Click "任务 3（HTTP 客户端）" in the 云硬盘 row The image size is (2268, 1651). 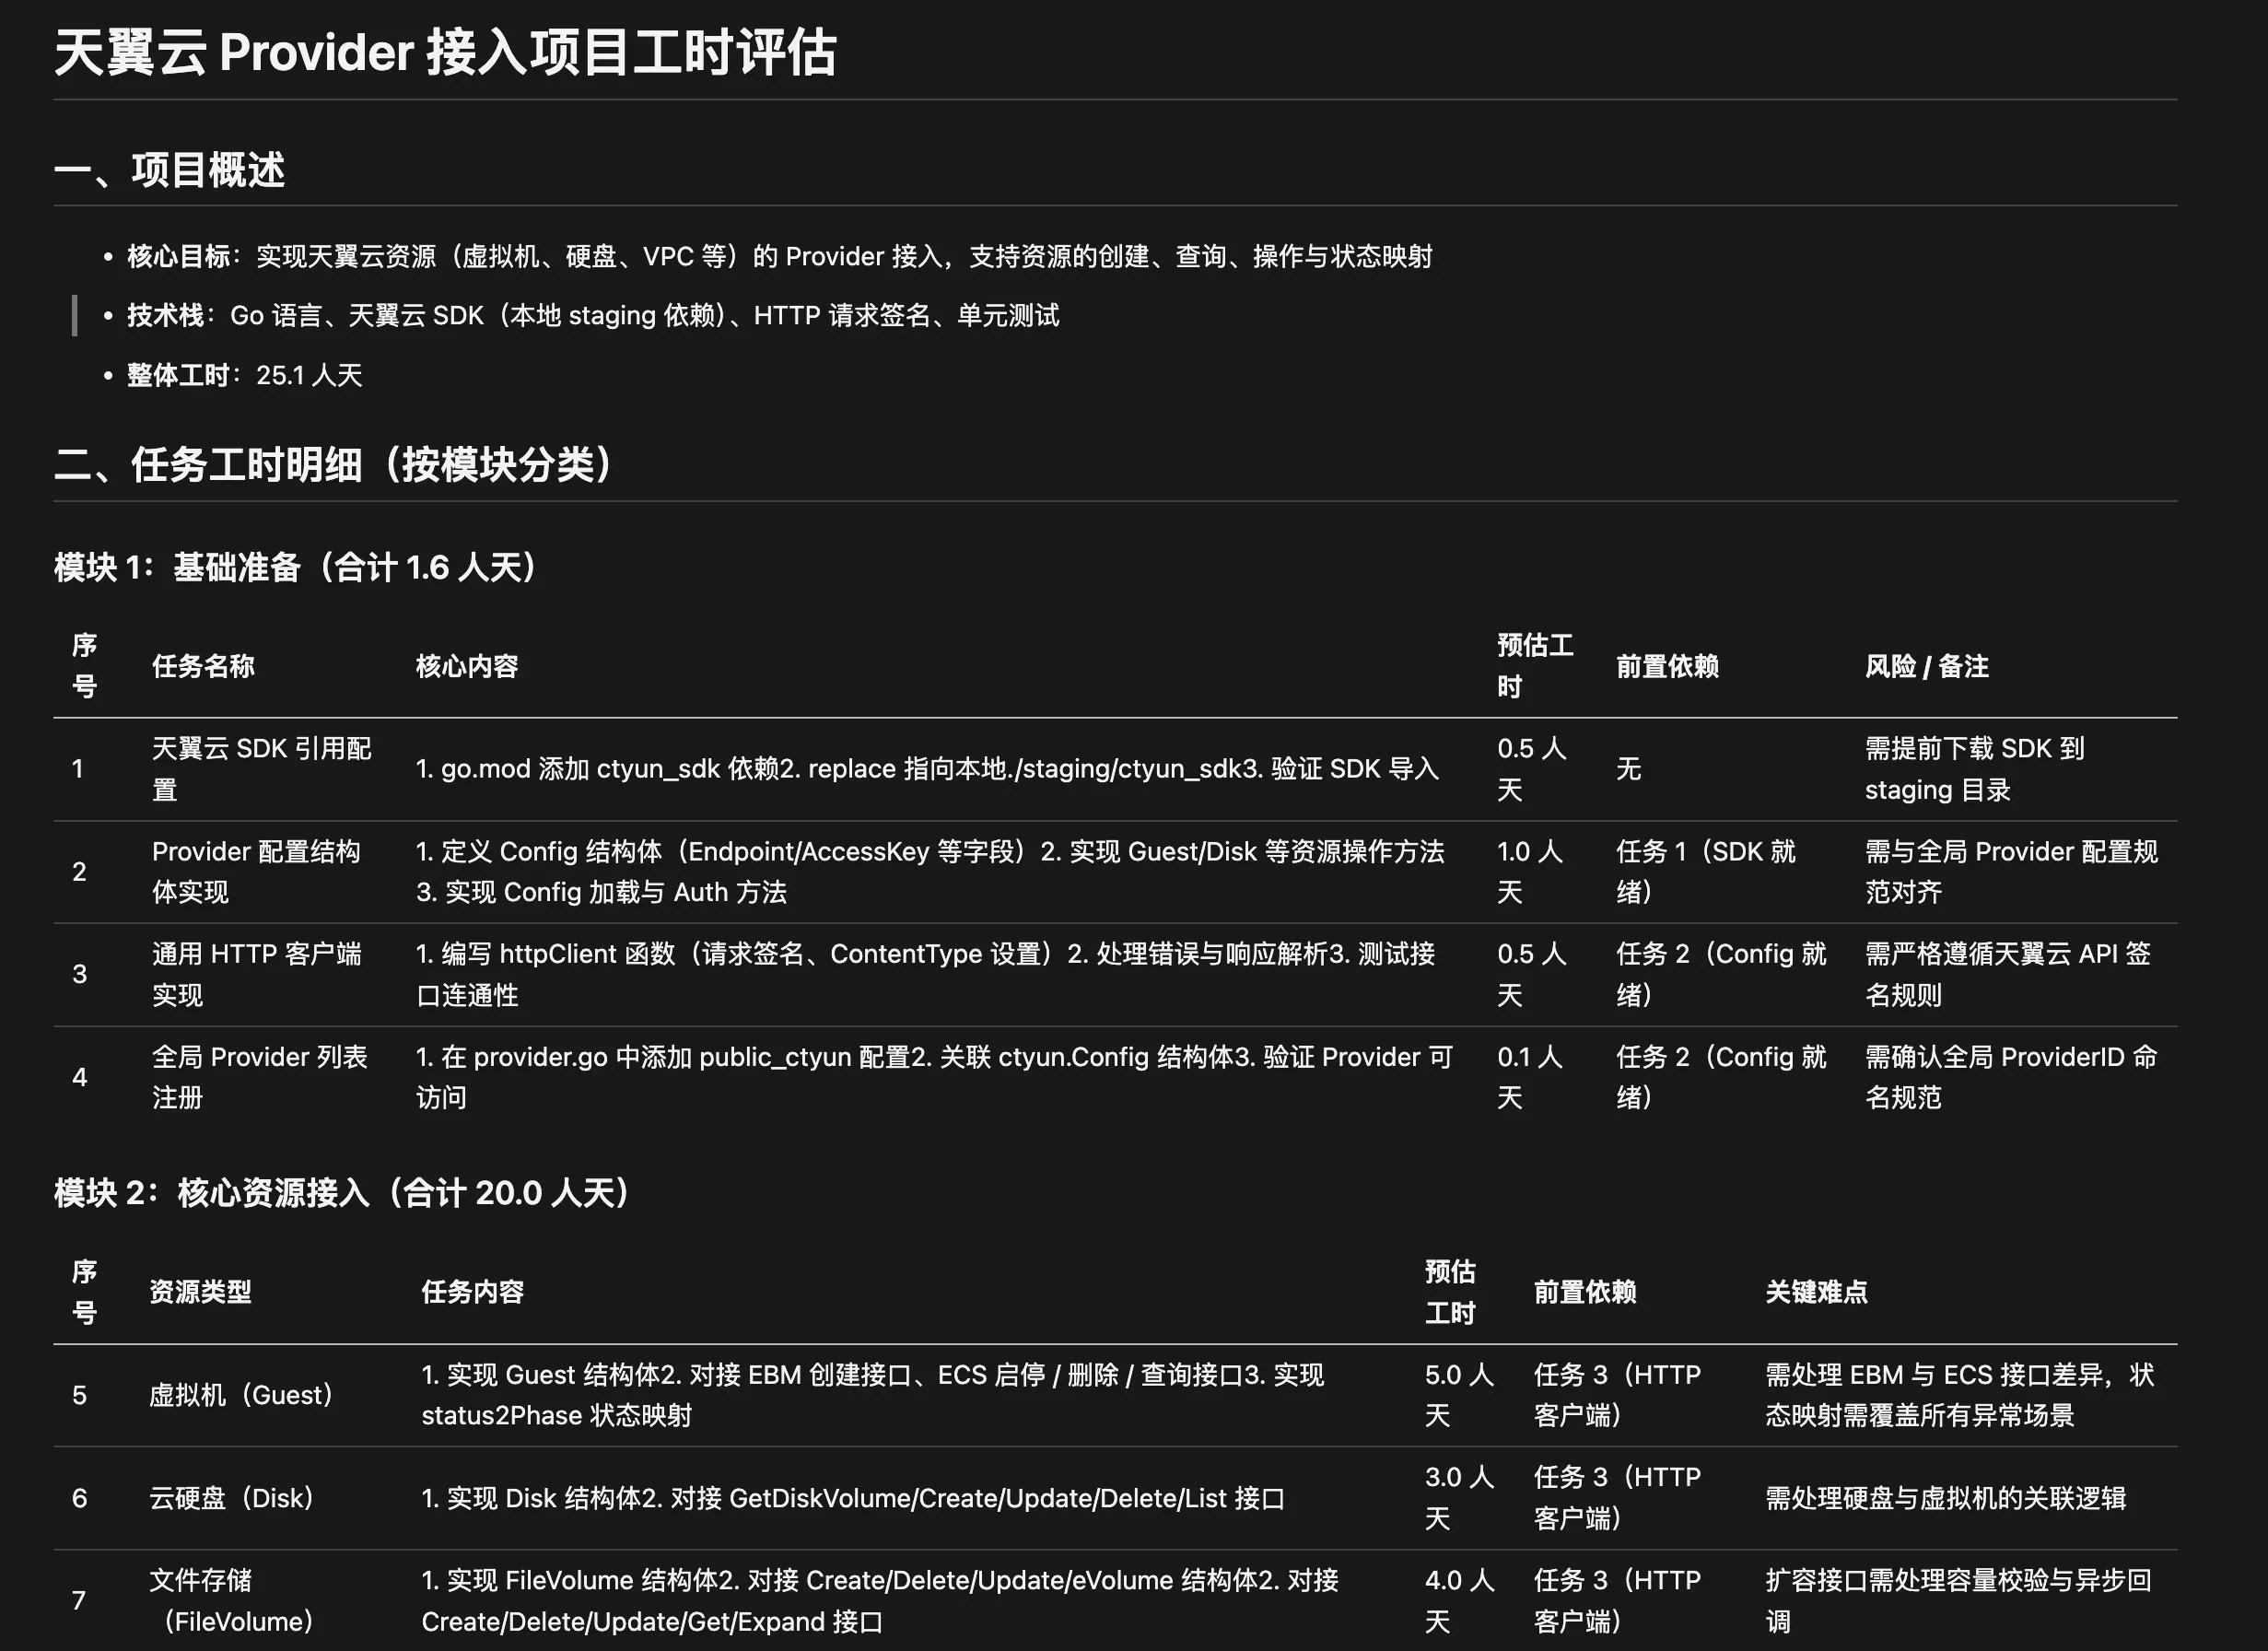[1617, 1499]
